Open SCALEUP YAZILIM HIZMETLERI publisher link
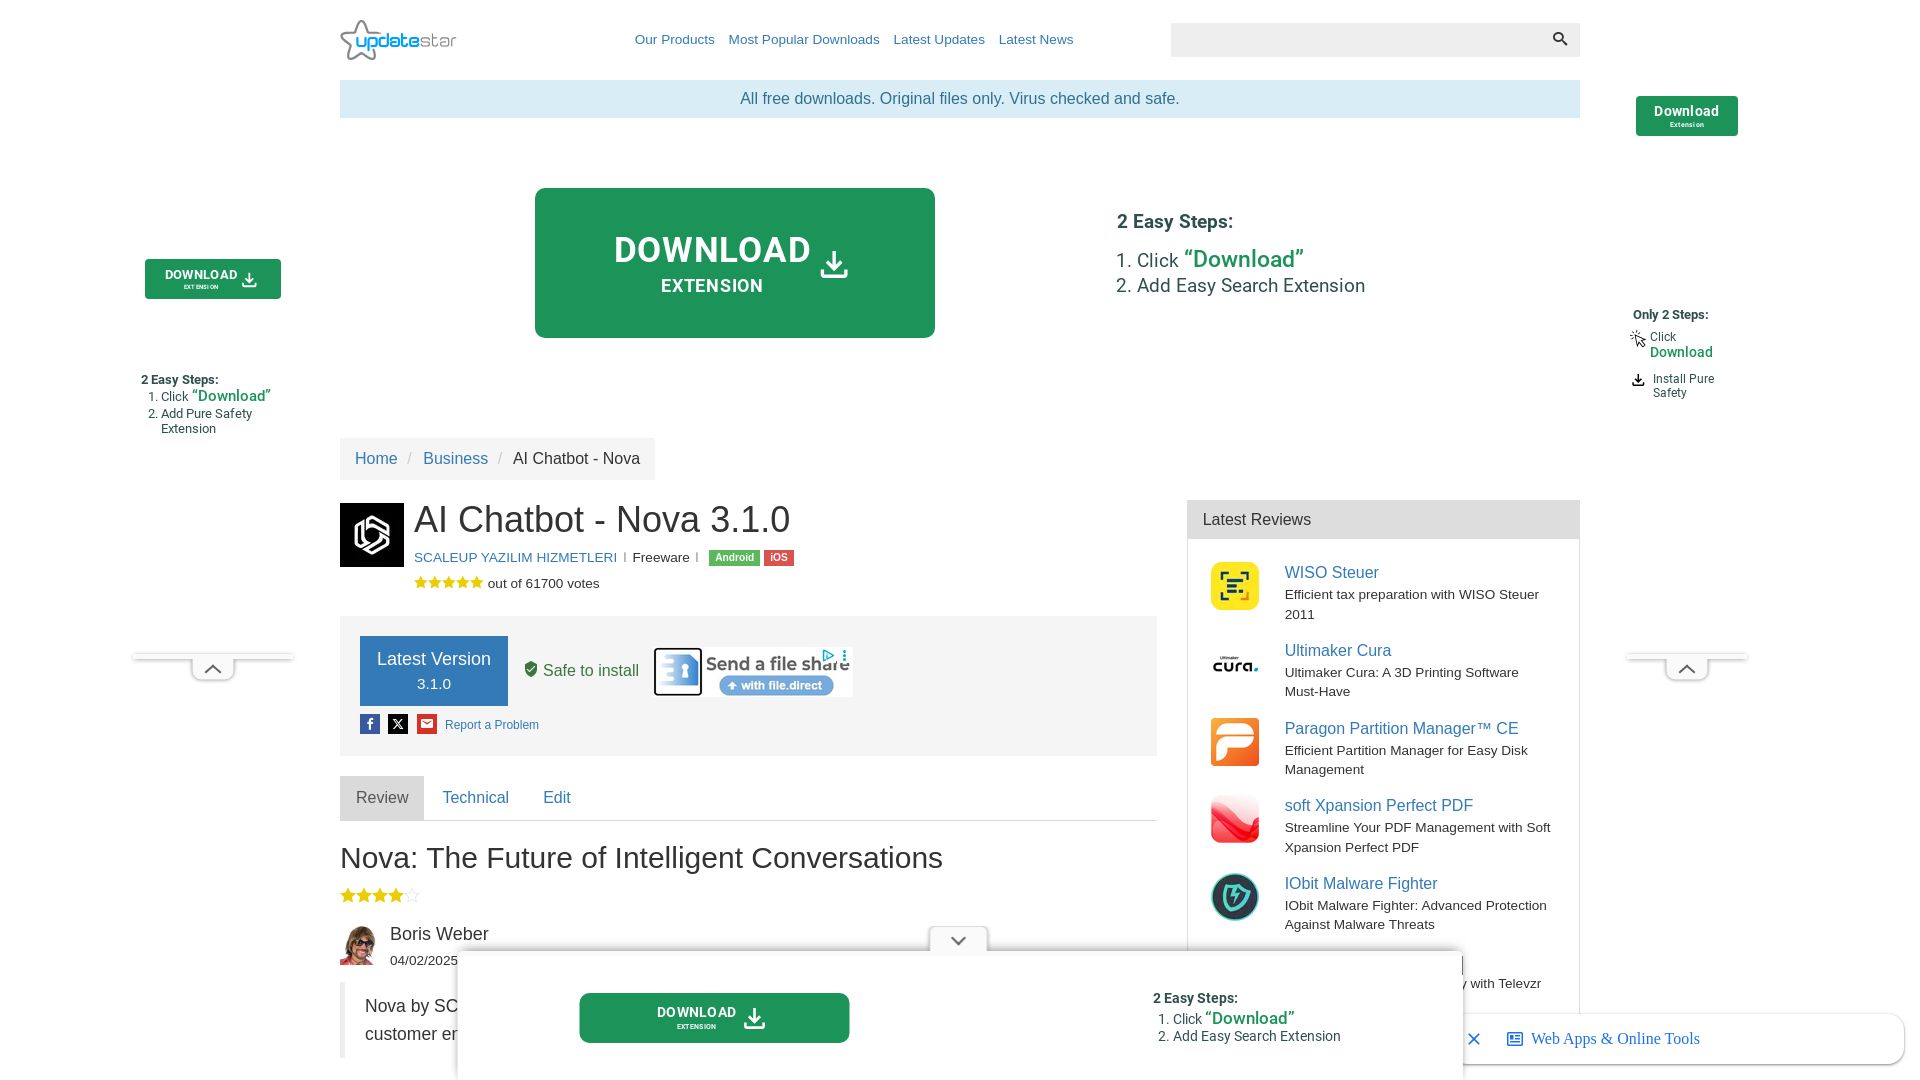The width and height of the screenshot is (1920, 1080). (x=515, y=558)
